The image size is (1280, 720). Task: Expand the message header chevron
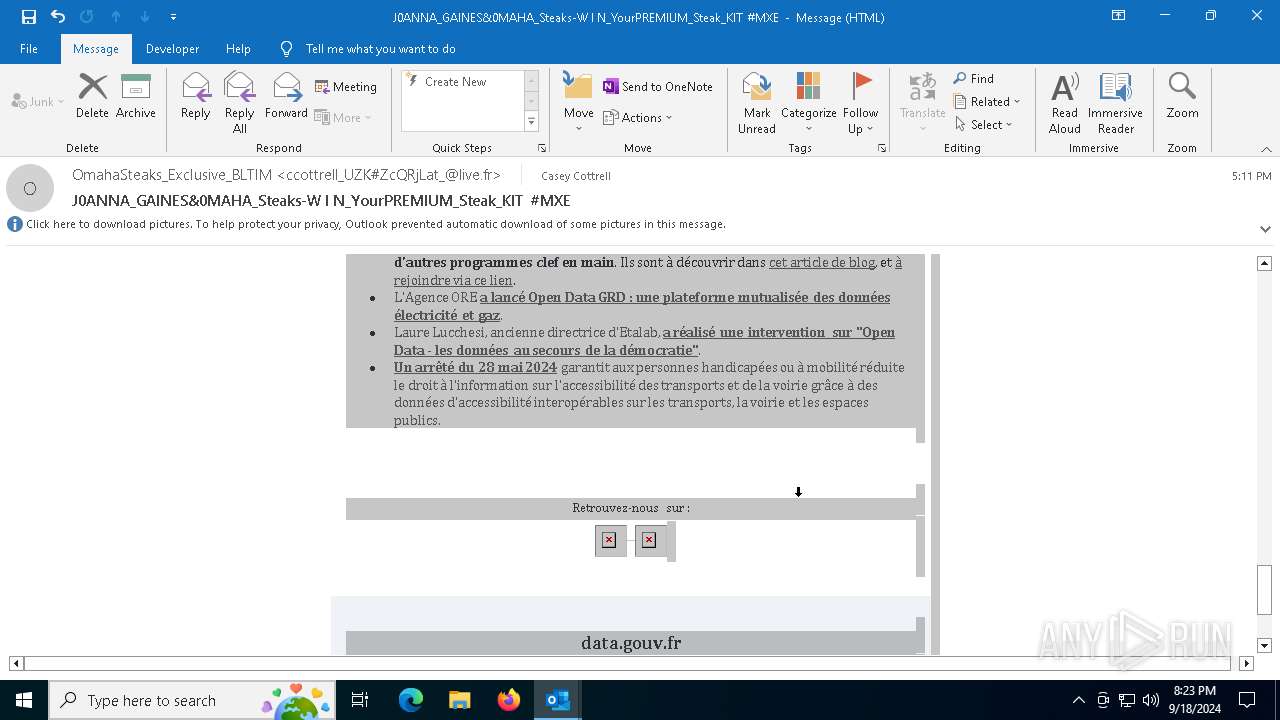tap(1265, 229)
